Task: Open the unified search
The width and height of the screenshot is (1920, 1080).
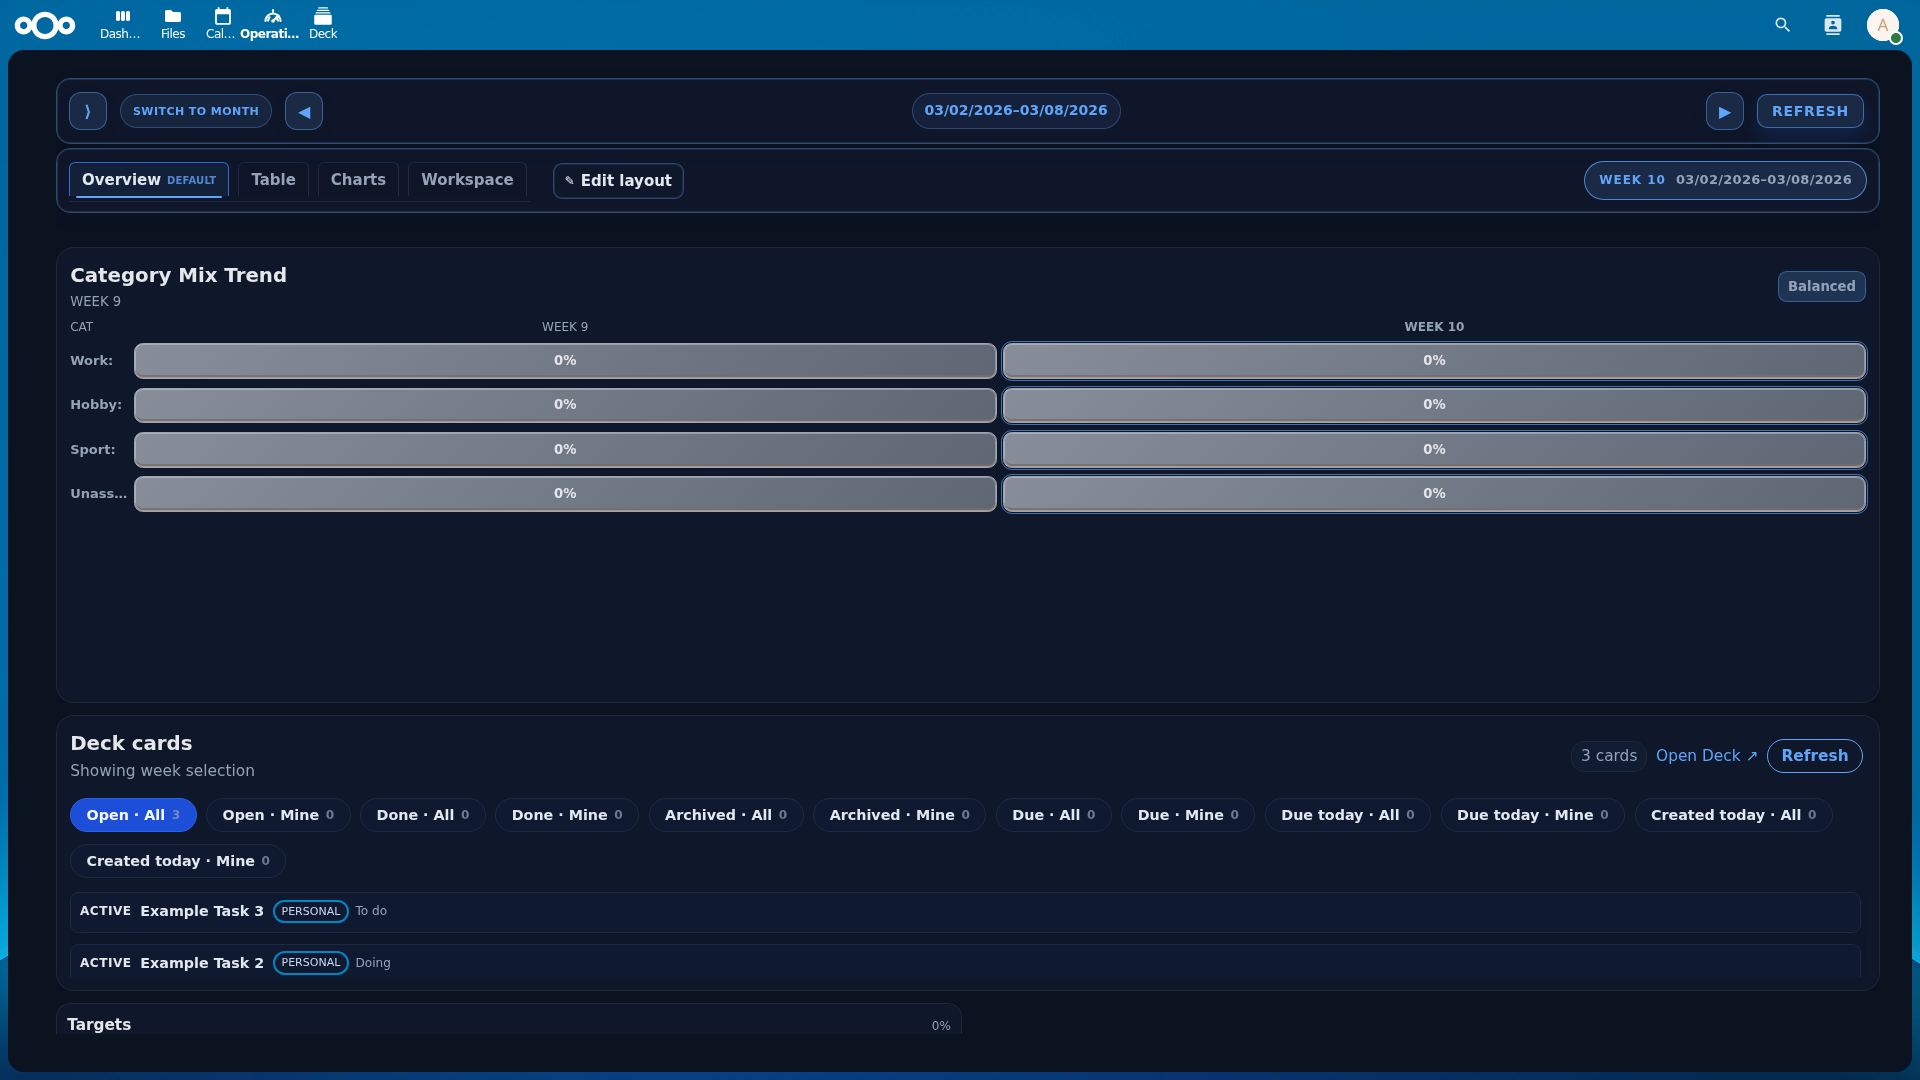Action: tap(1783, 25)
